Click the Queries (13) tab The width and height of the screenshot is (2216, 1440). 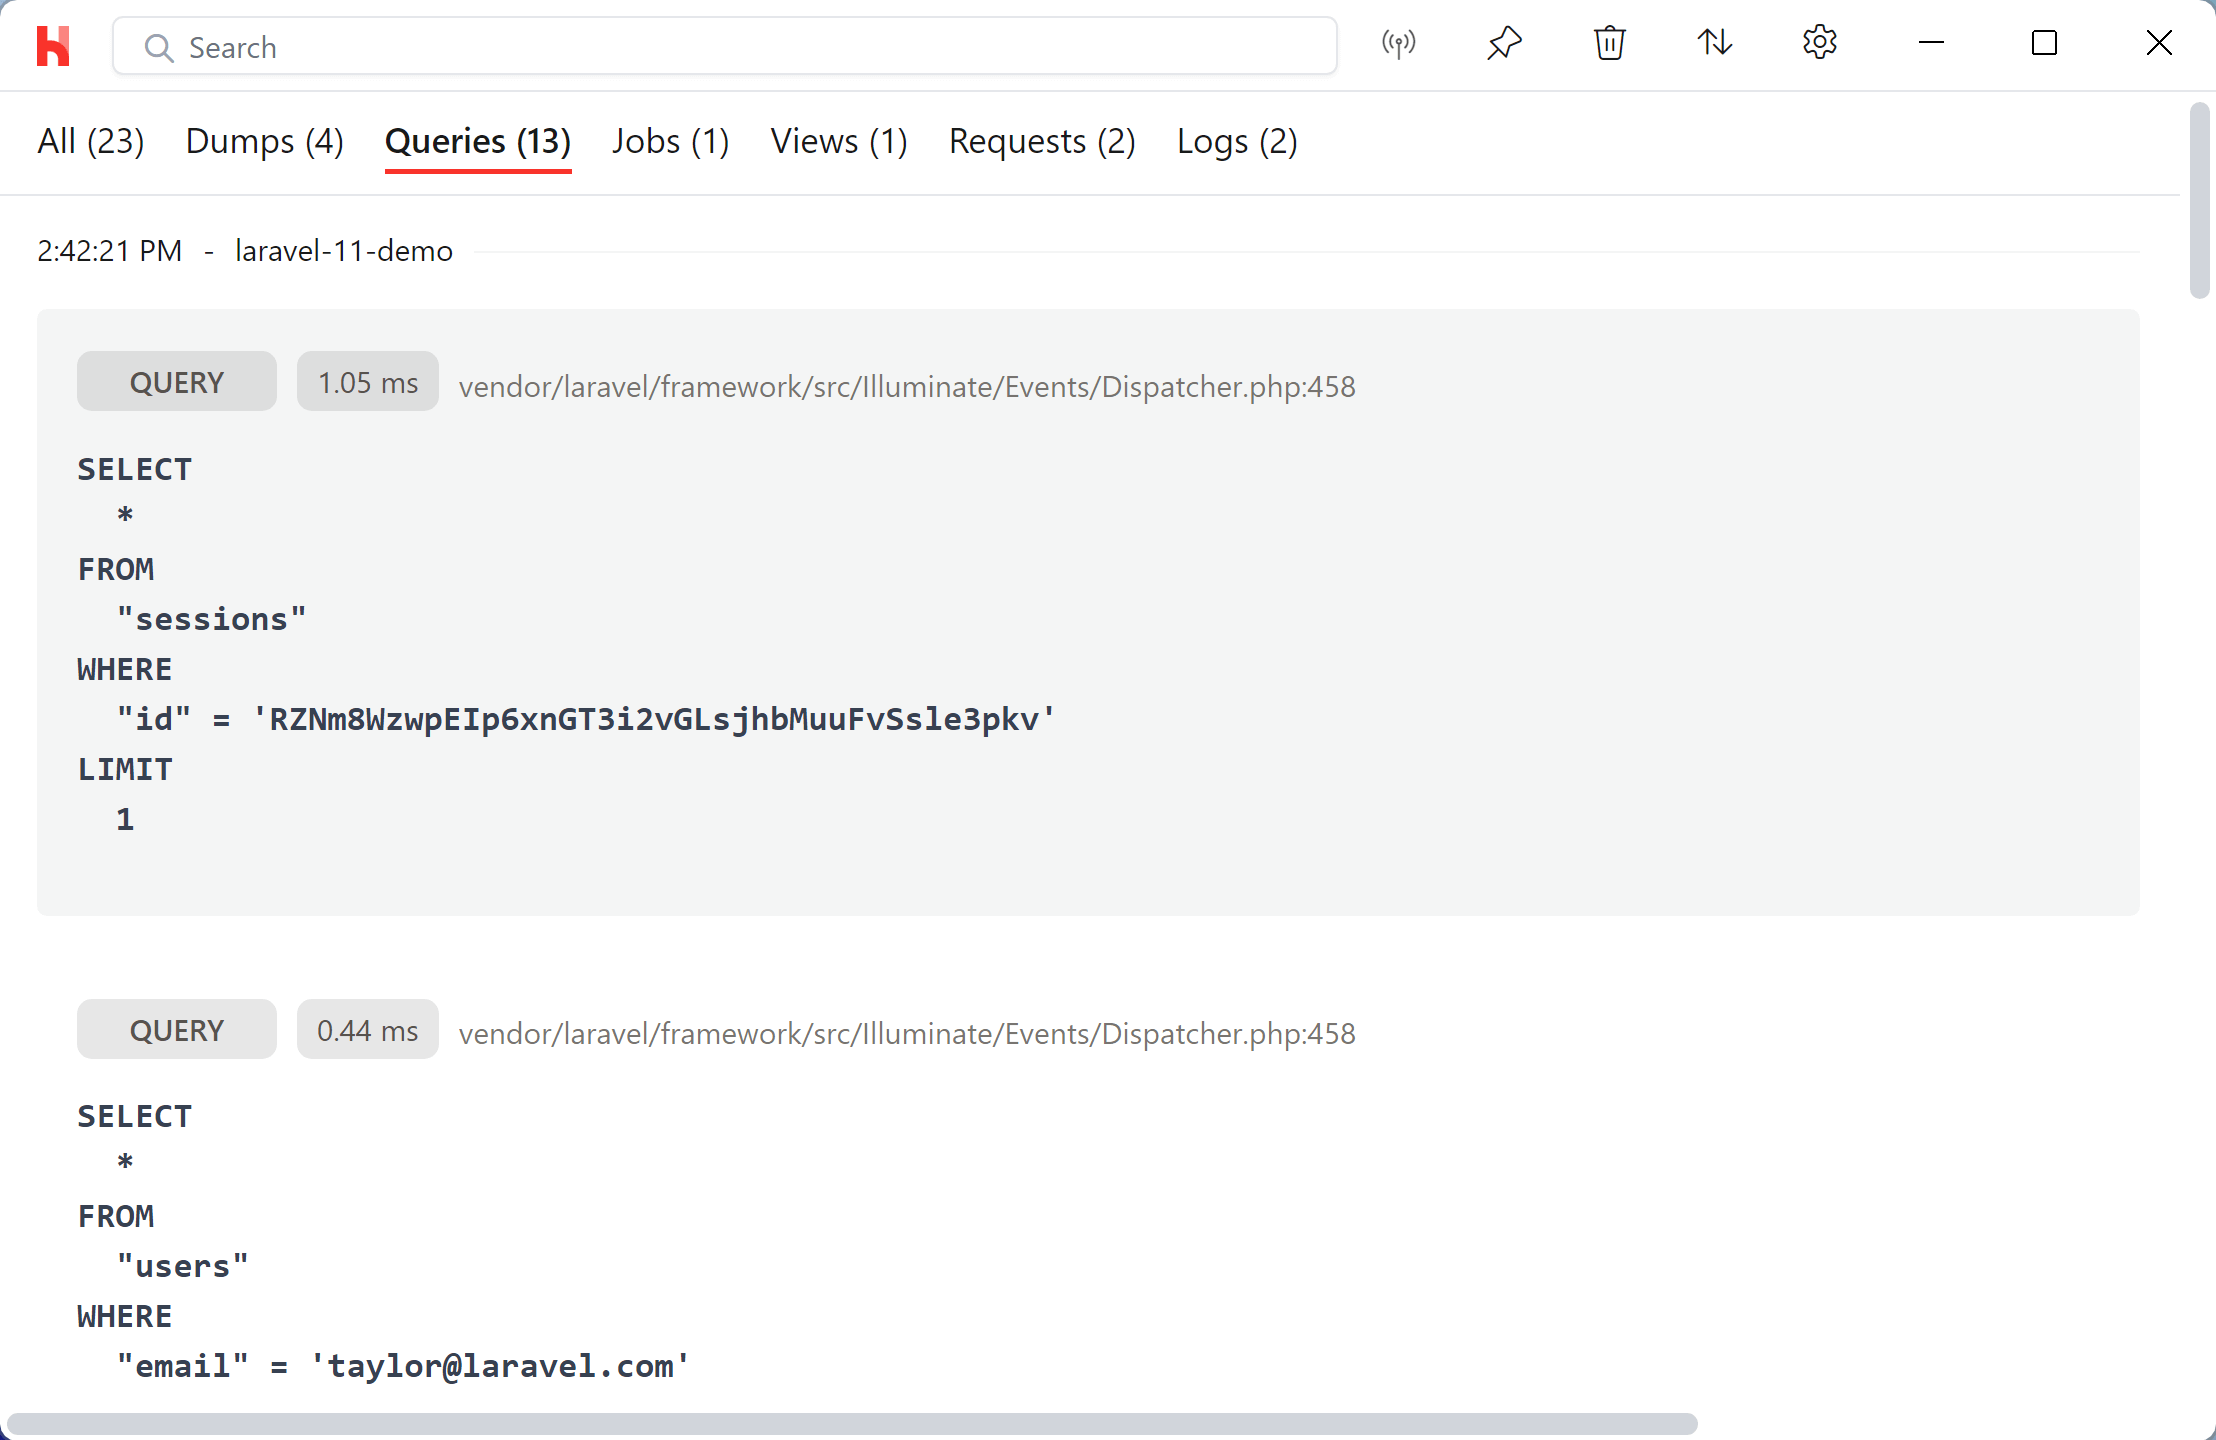476,140
